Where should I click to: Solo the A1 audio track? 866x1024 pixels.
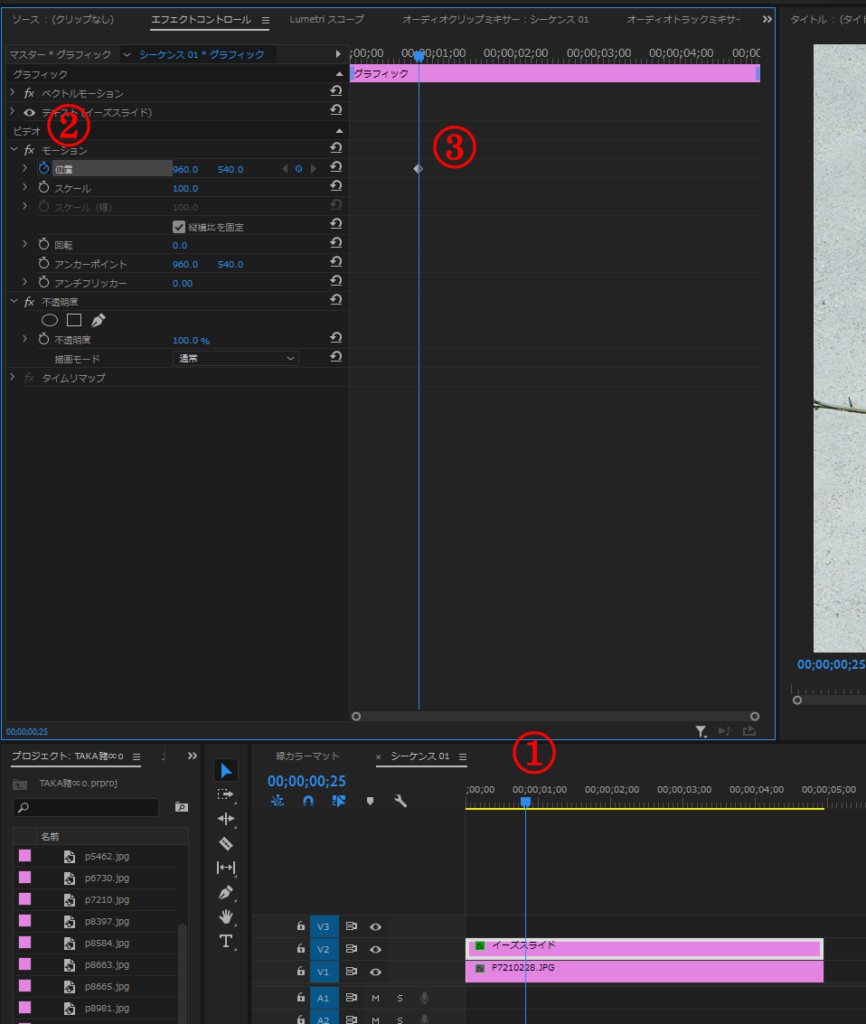(400, 998)
